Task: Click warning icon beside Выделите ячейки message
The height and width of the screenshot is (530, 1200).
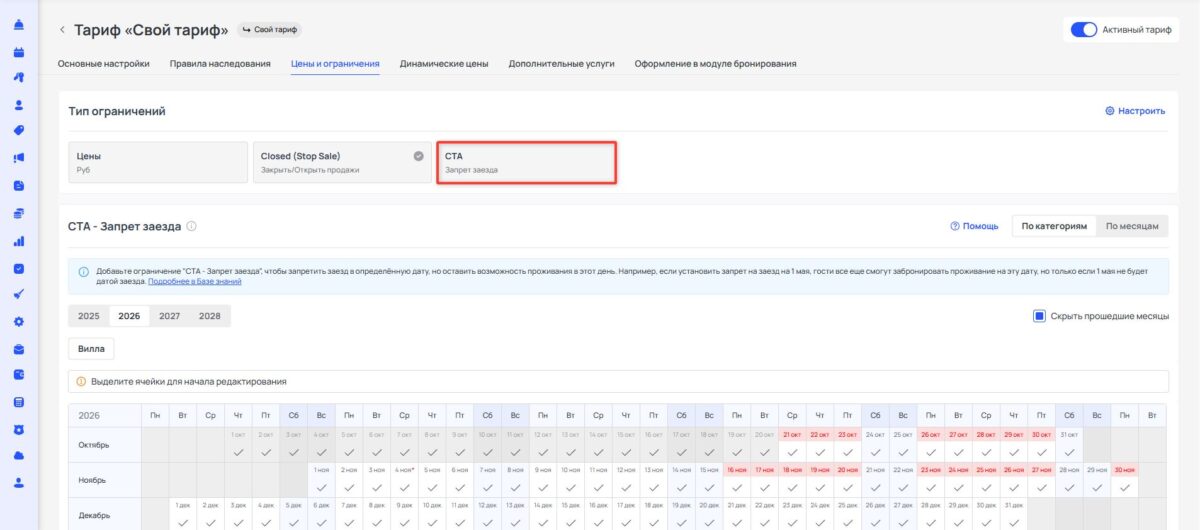Action: pos(81,381)
